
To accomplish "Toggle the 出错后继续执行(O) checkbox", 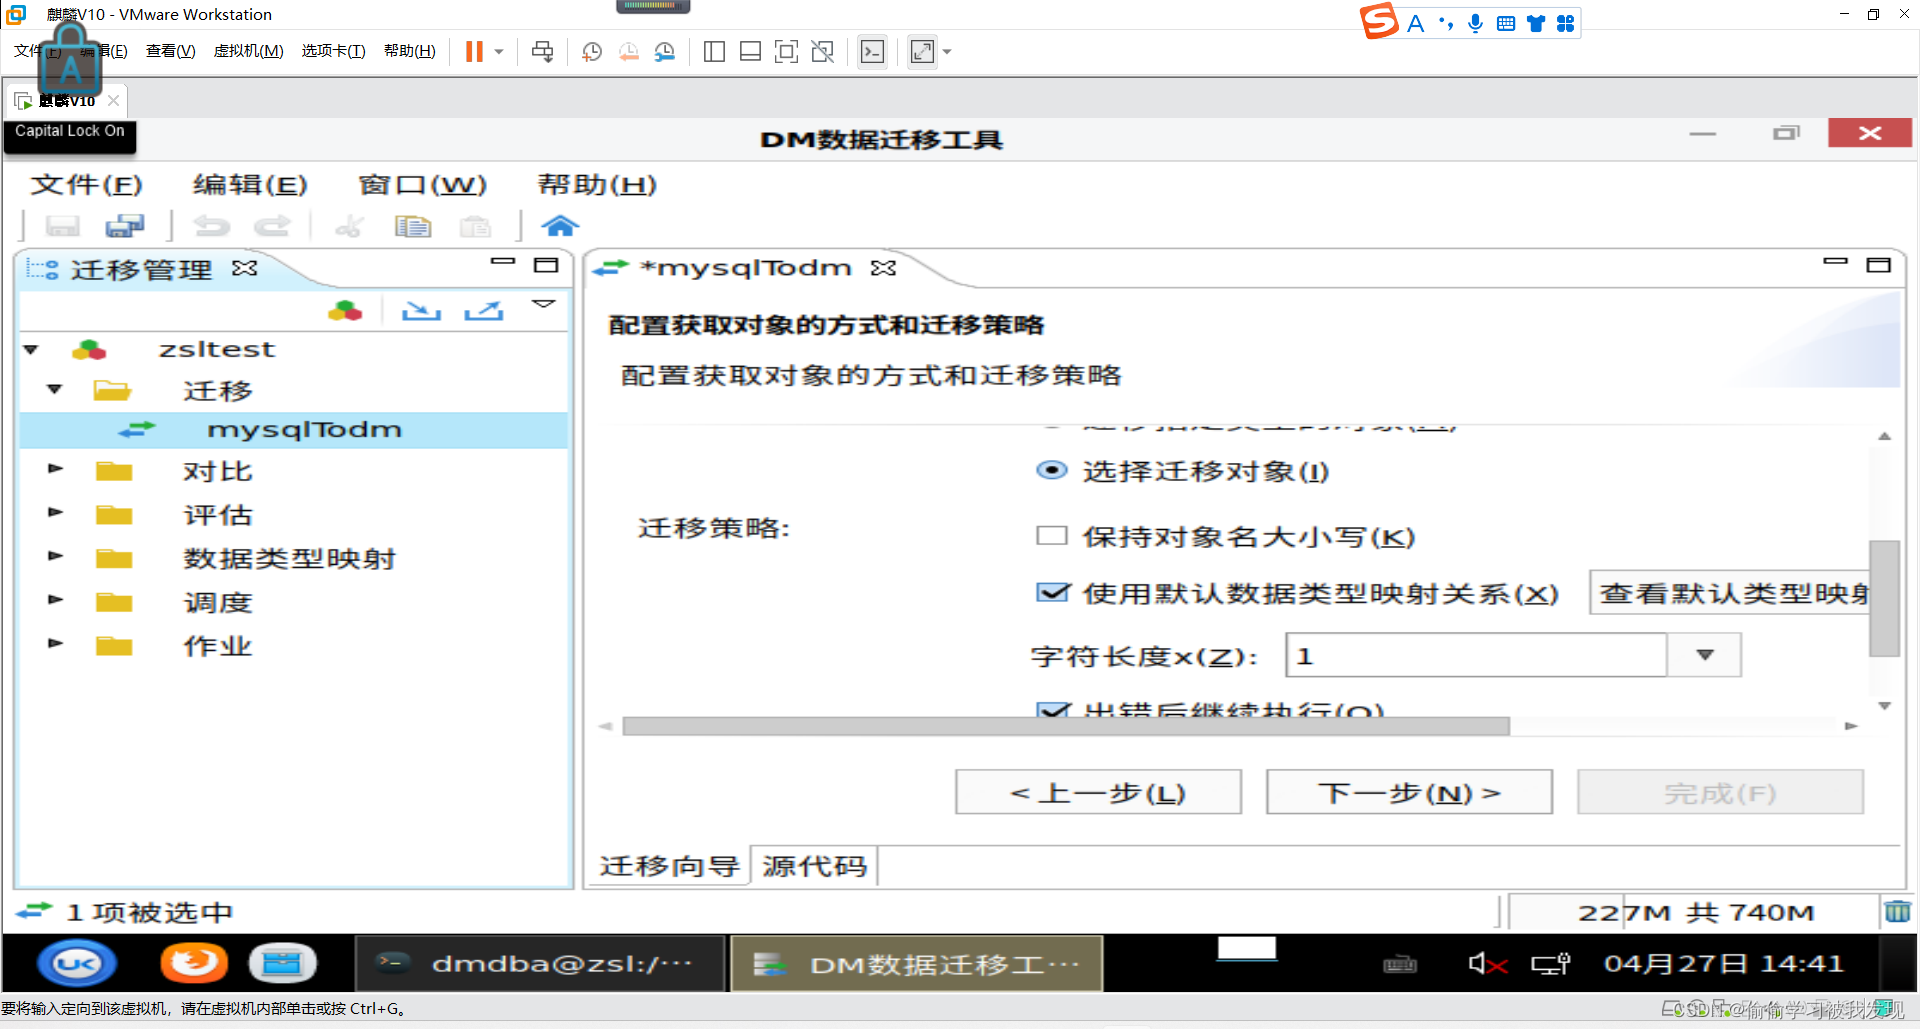I will tap(1053, 711).
